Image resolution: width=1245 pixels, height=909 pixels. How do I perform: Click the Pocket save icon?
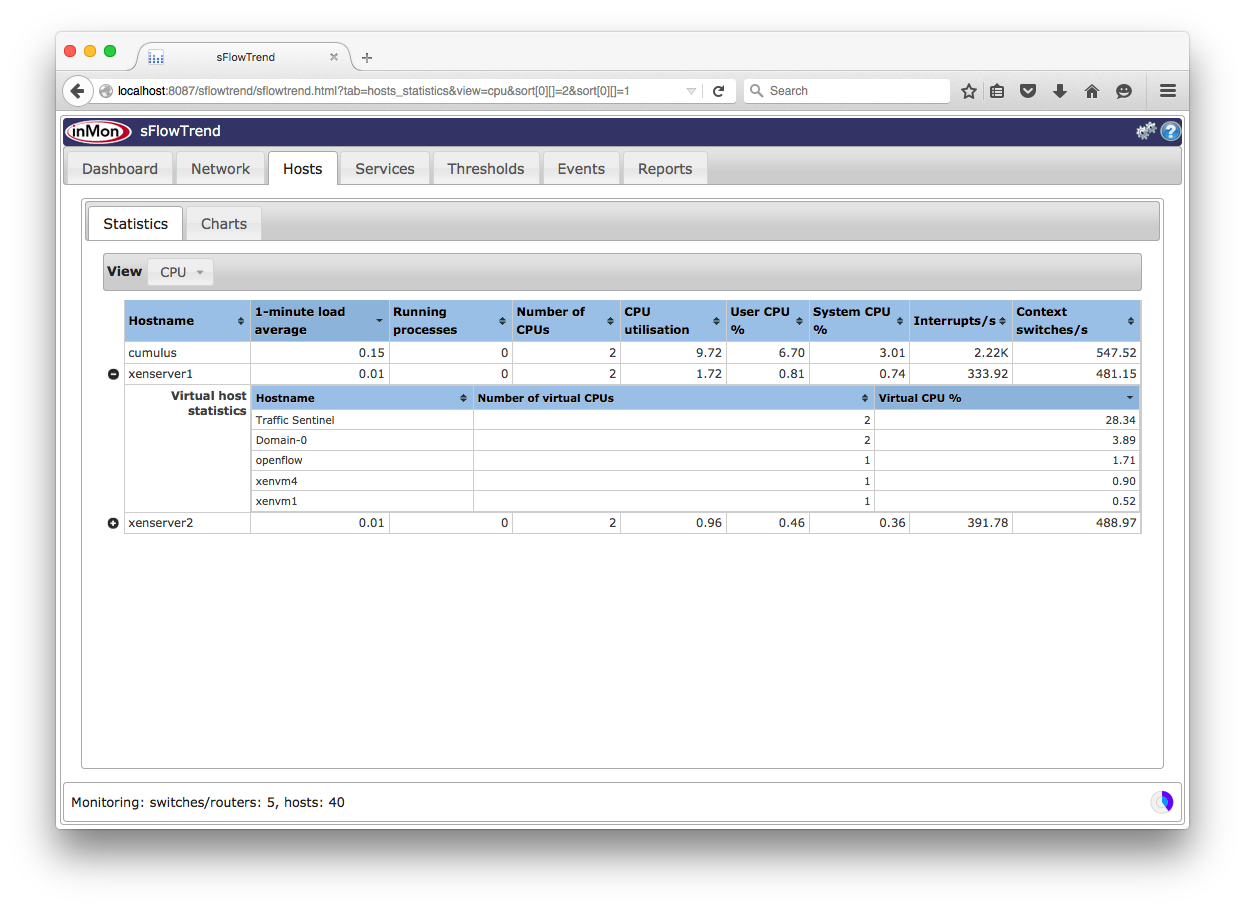1027,91
